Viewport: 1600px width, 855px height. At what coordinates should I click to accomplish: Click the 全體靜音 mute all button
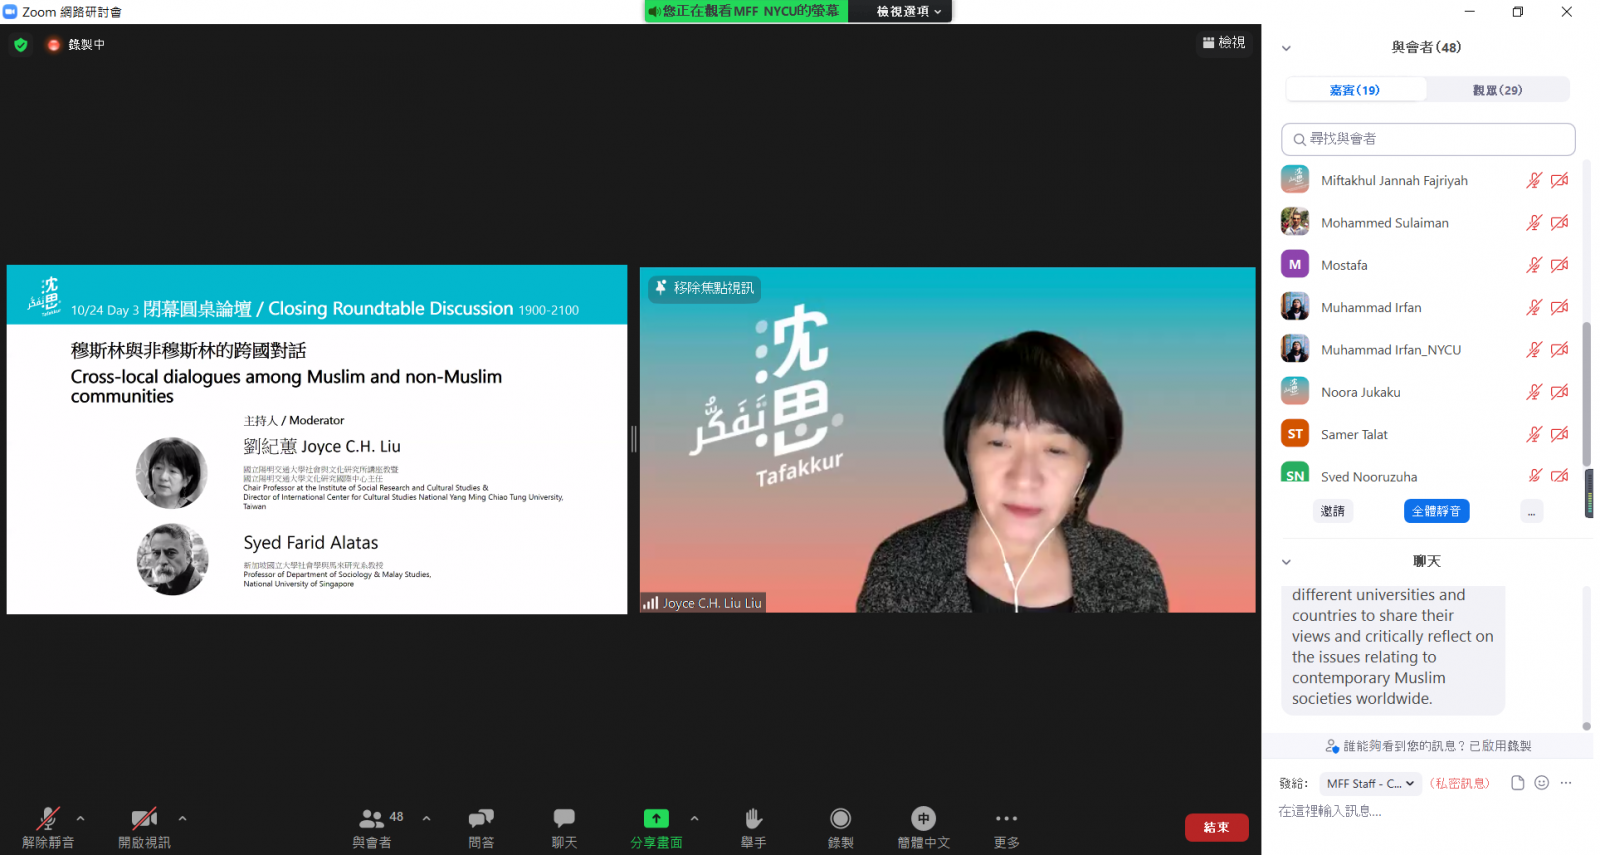click(x=1436, y=511)
